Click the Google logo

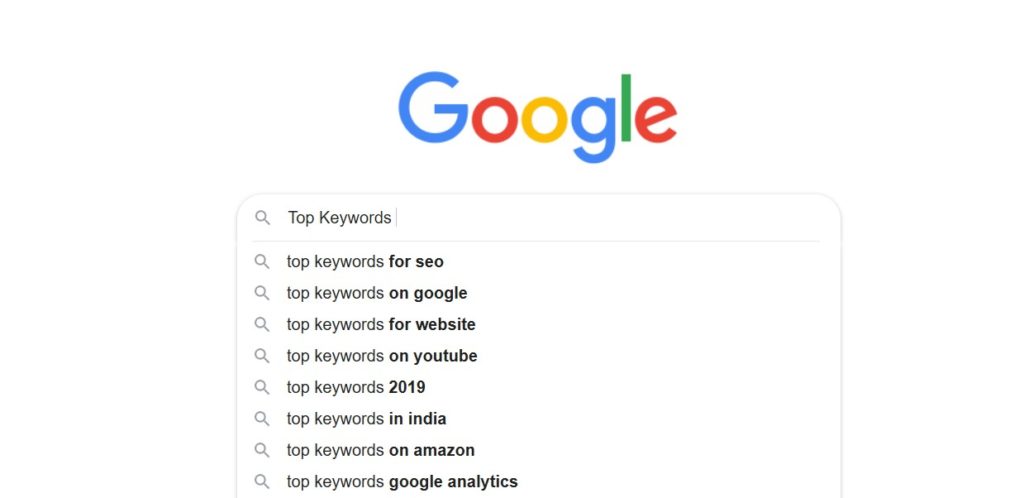click(537, 116)
